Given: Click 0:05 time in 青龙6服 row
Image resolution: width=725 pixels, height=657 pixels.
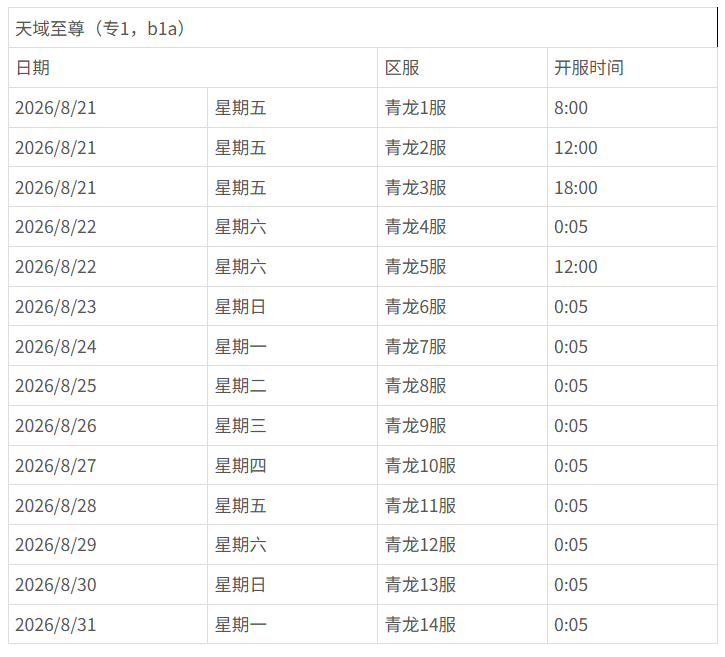Looking at the screenshot, I should 571,307.
